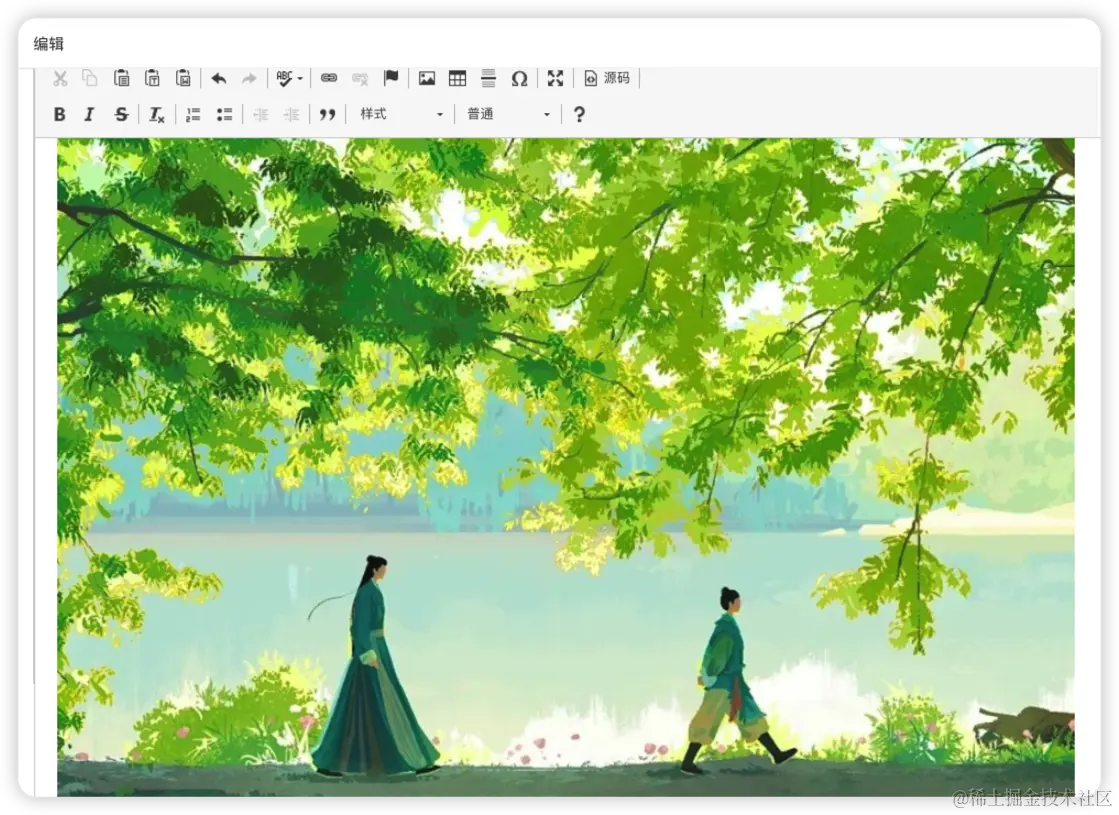Insert a link with chain icon
The image size is (1119, 815).
[329, 78]
